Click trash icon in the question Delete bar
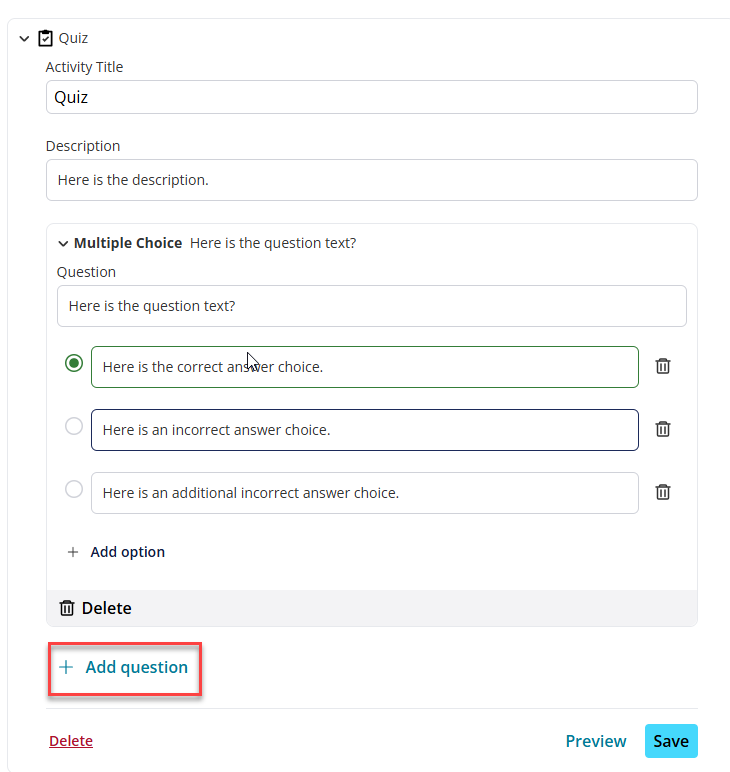The width and height of the screenshot is (730, 772). point(67,608)
